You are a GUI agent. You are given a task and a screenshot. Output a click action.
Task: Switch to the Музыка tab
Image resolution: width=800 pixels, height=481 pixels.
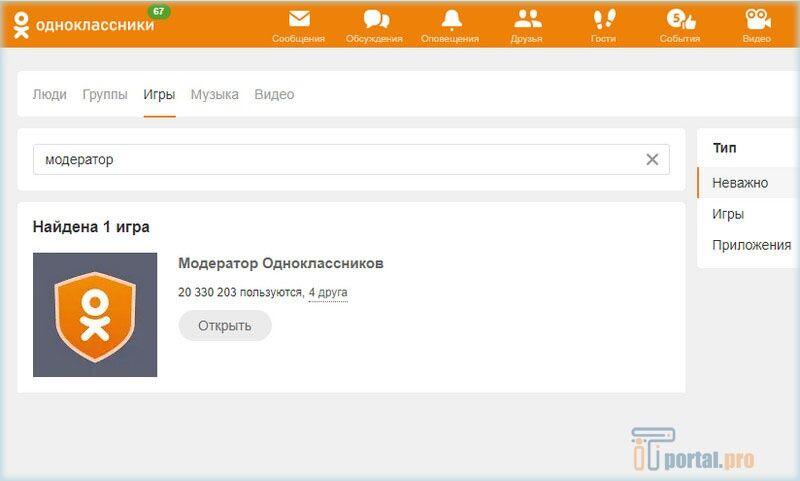[215, 94]
